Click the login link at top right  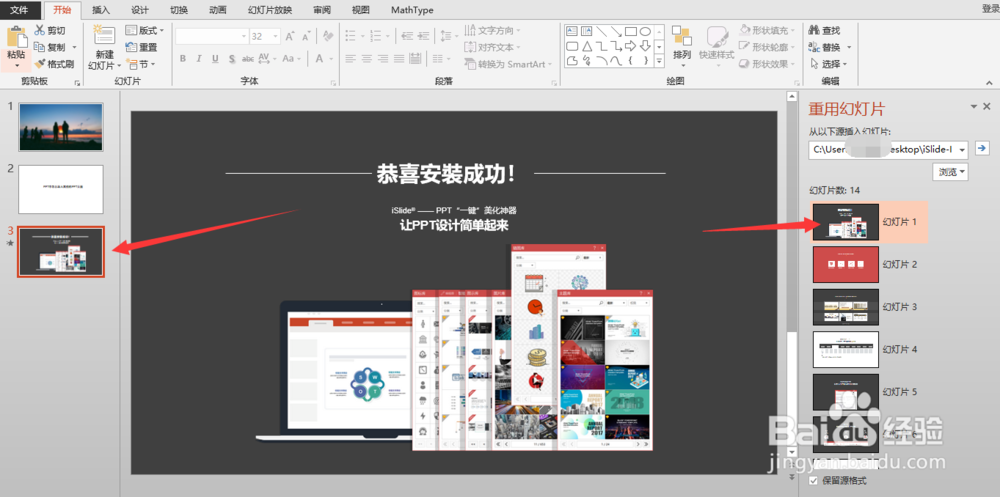(x=990, y=8)
